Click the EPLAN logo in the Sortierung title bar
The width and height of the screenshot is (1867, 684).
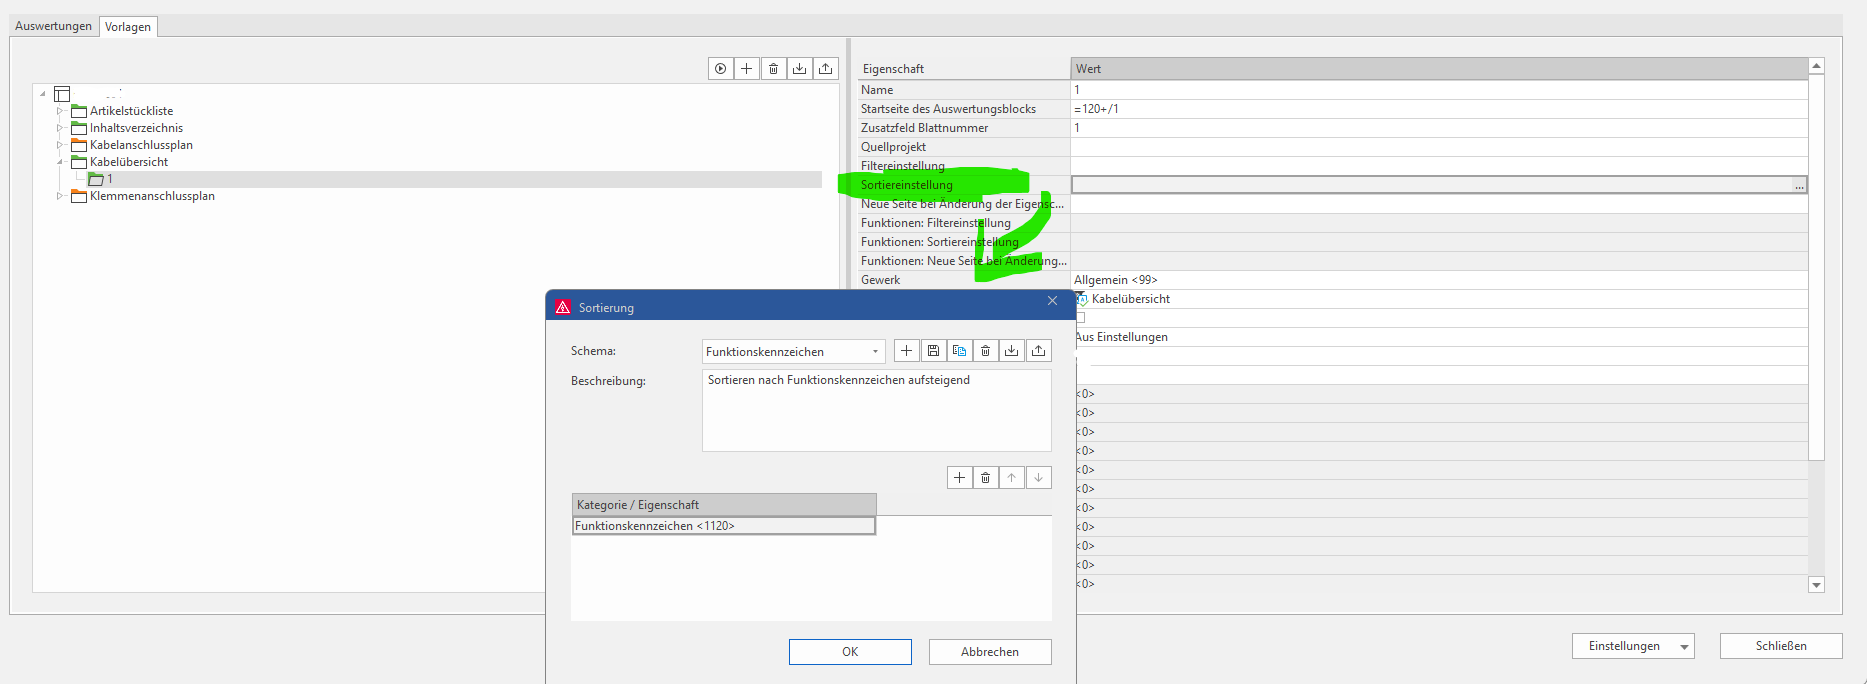563,307
